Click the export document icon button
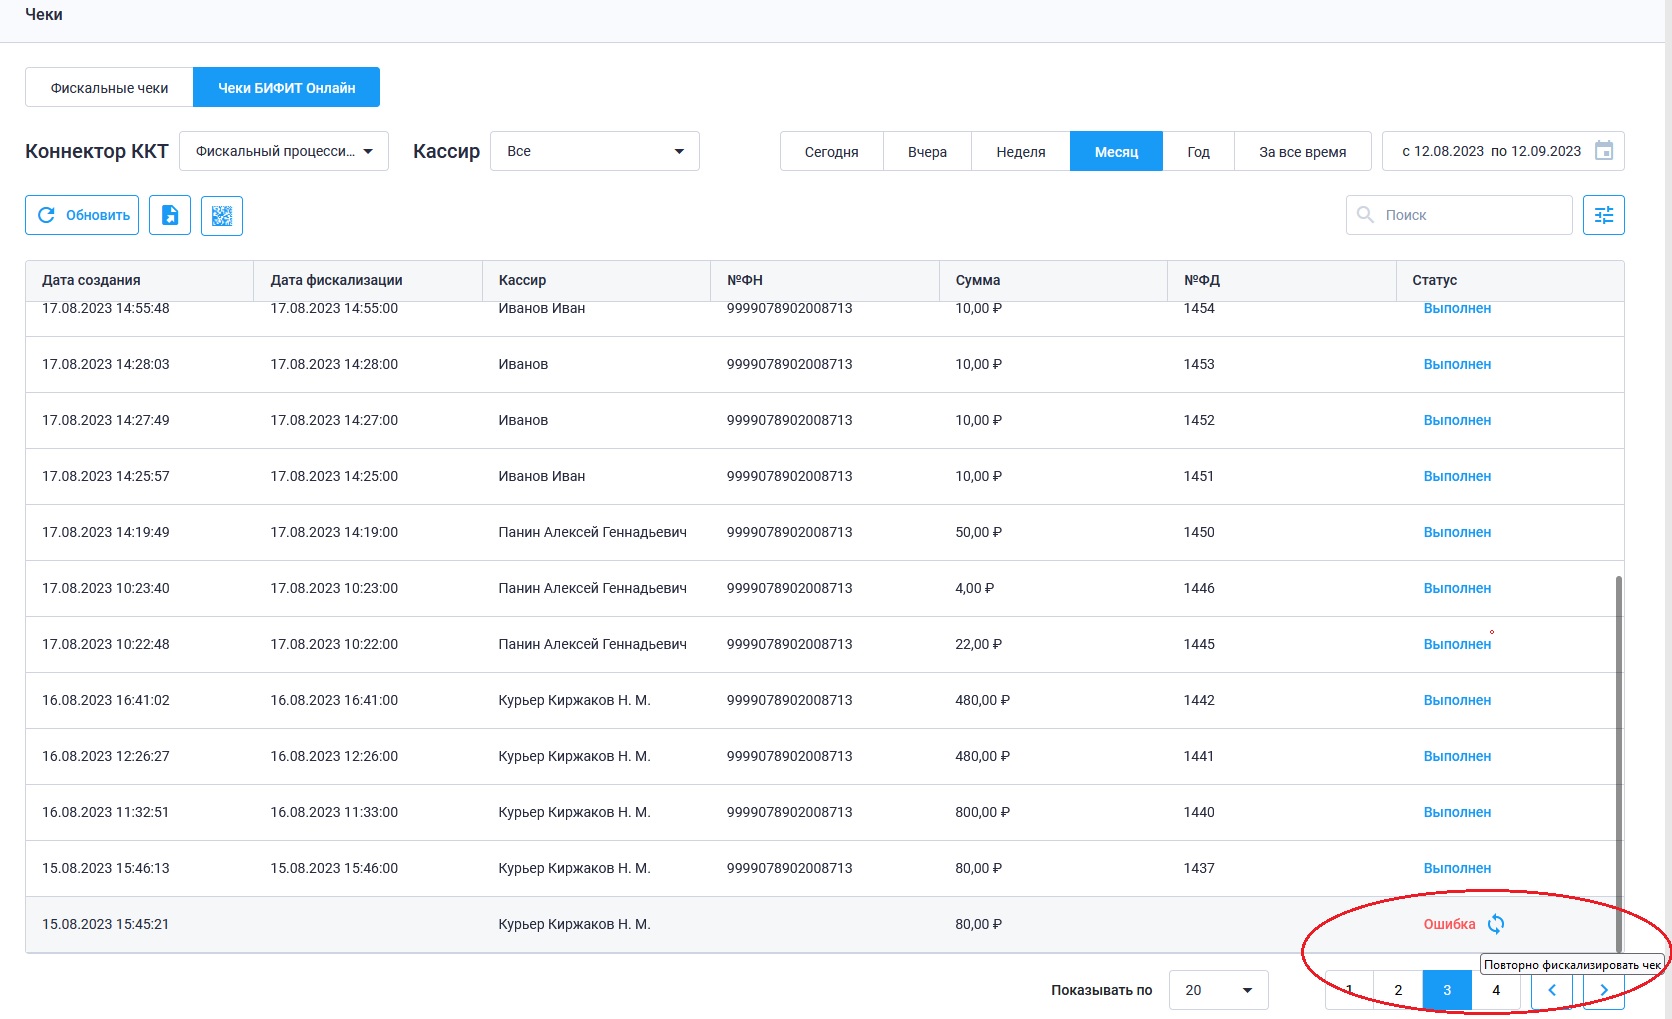This screenshot has width=1672, height=1019. click(x=170, y=215)
